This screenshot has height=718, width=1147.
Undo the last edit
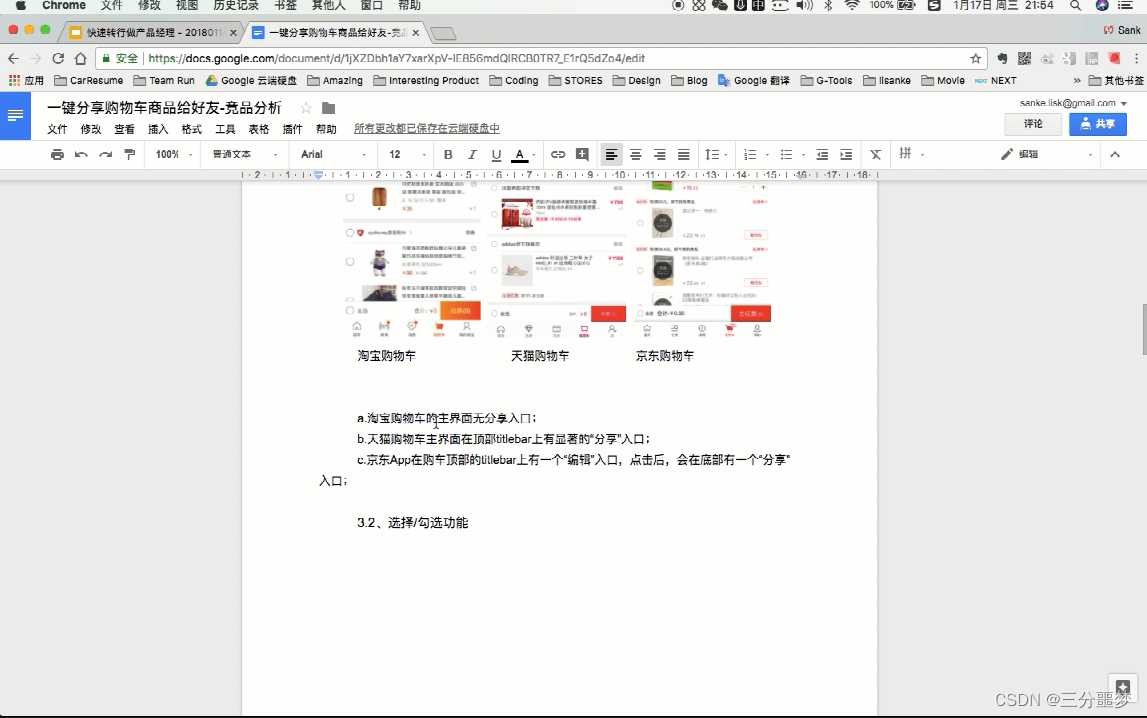coord(81,154)
